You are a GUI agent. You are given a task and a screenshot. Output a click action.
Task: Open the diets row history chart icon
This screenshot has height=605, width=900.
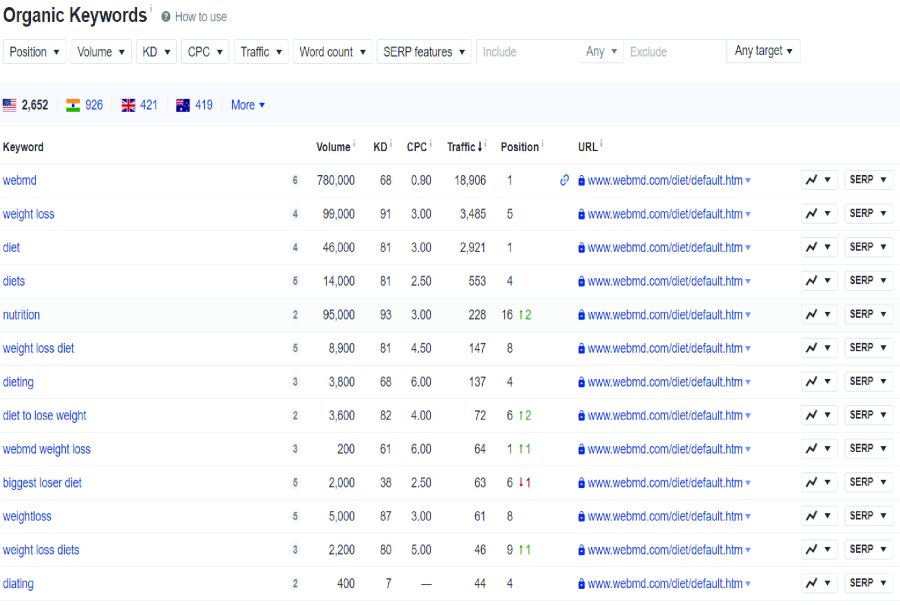click(818, 281)
